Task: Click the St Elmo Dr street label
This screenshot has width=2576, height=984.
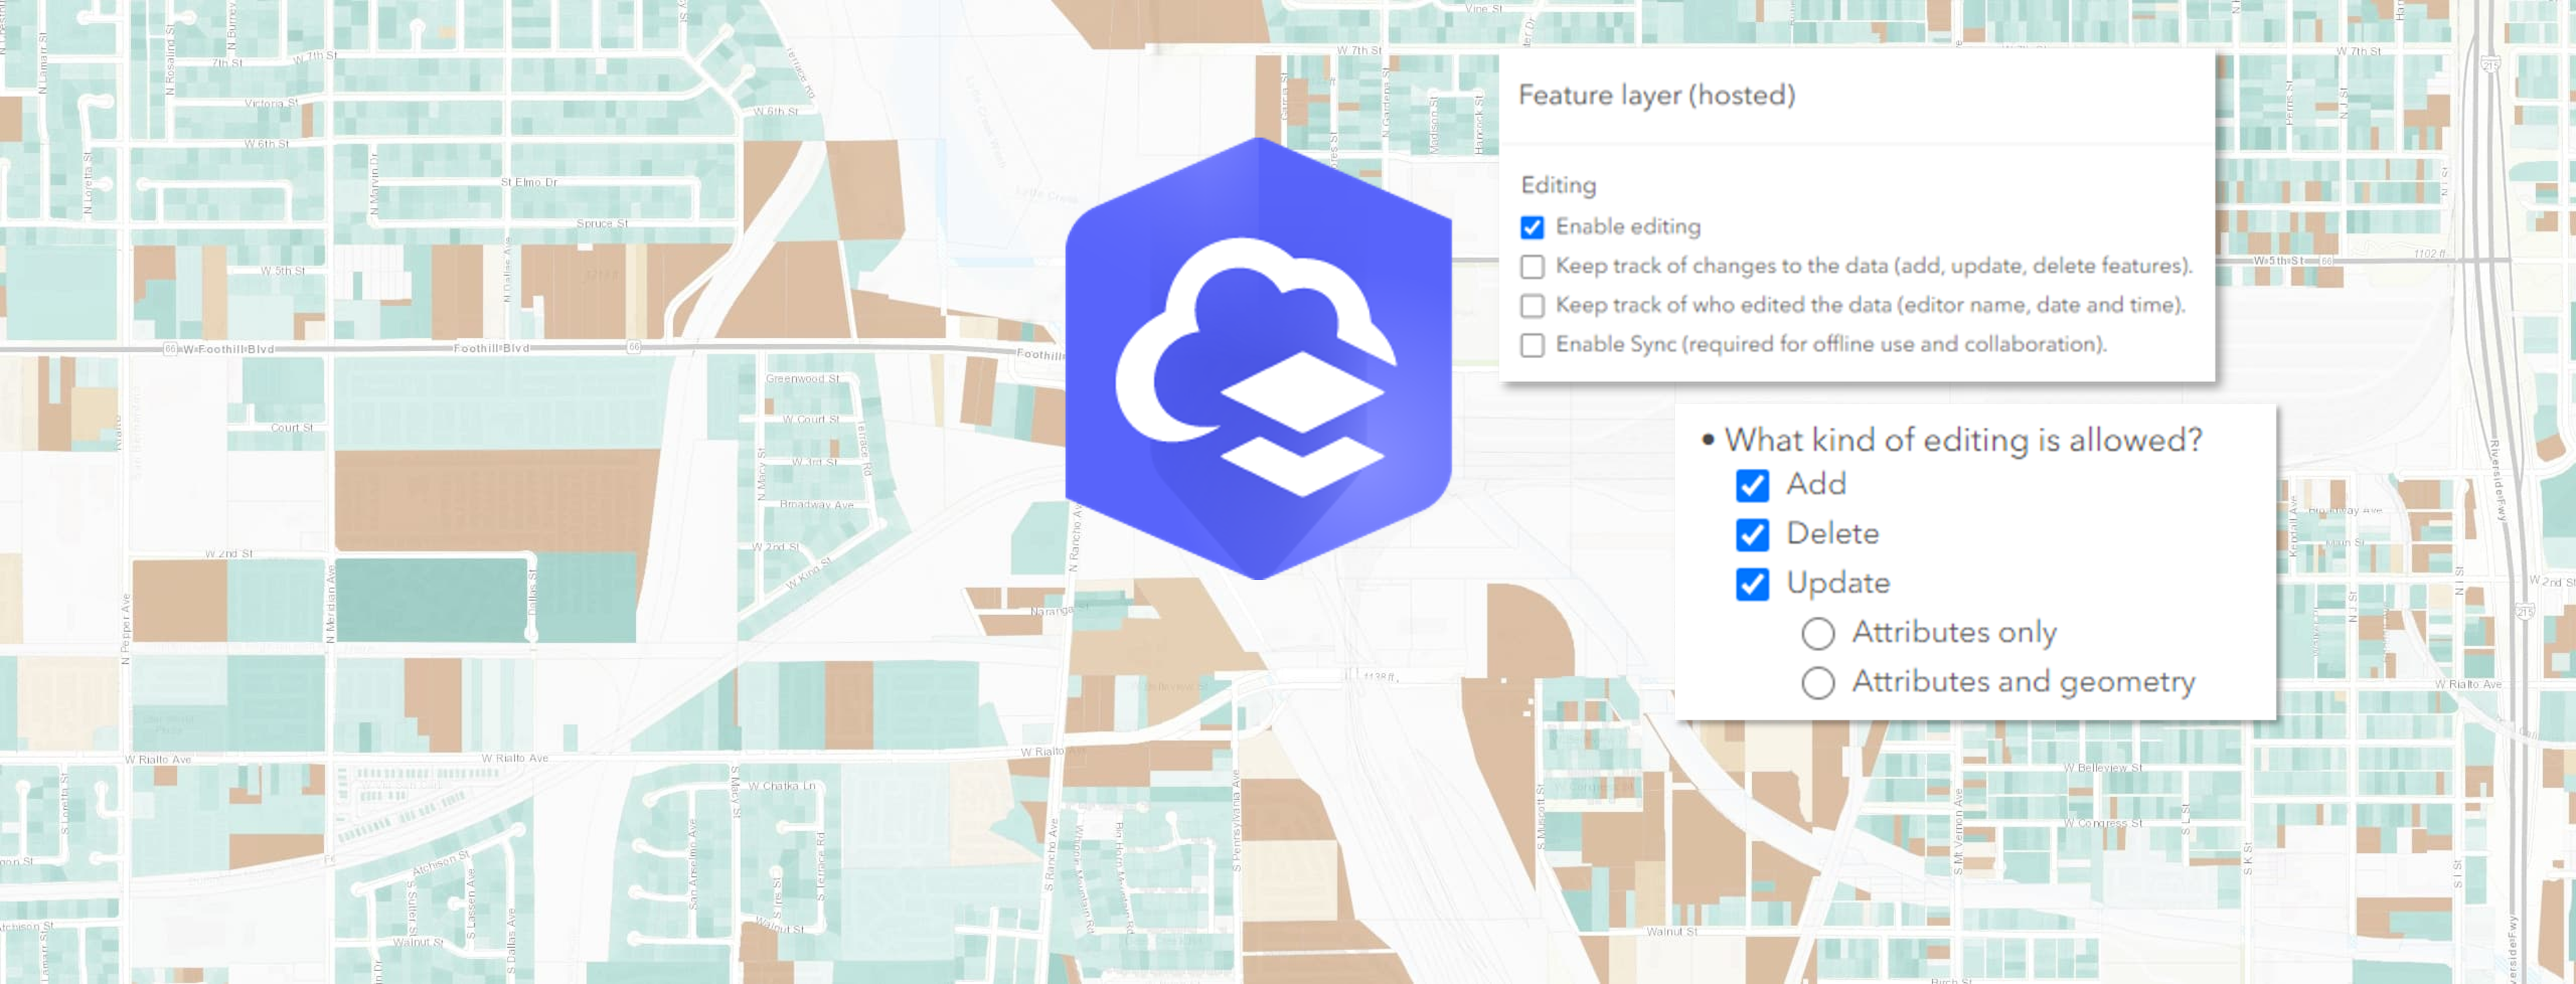Action: click(x=529, y=182)
